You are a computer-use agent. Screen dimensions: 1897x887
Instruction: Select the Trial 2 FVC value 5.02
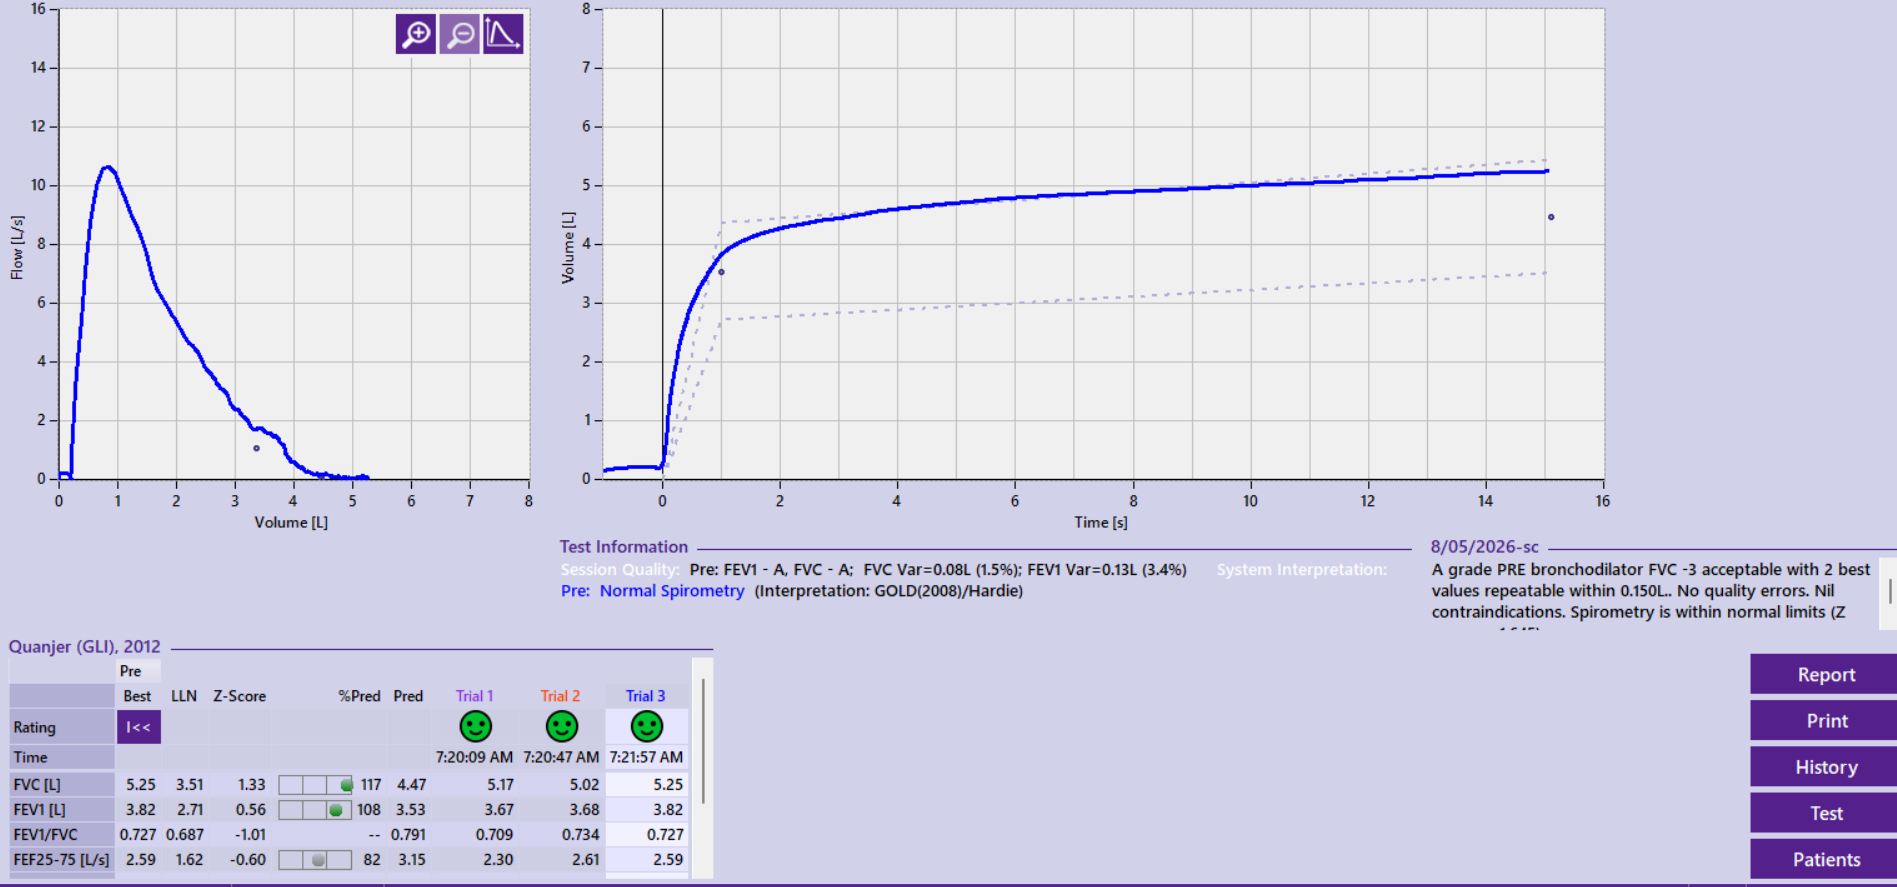[x=585, y=785]
